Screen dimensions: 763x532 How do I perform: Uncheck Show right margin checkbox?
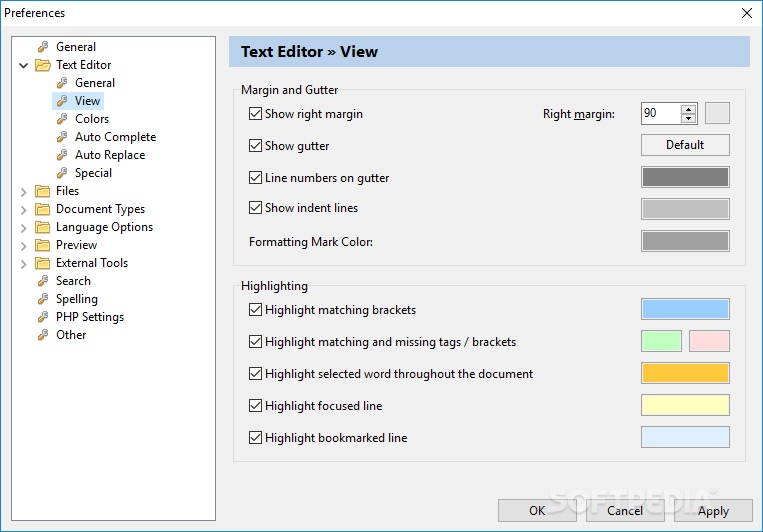click(255, 114)
